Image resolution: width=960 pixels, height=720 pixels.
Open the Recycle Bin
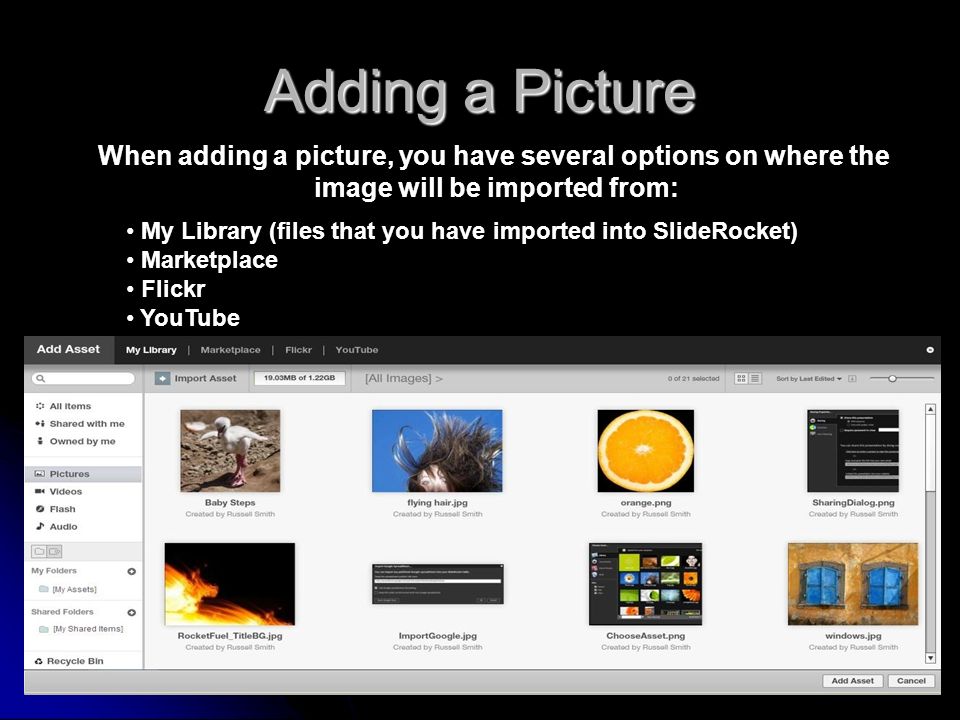(69, 661)
